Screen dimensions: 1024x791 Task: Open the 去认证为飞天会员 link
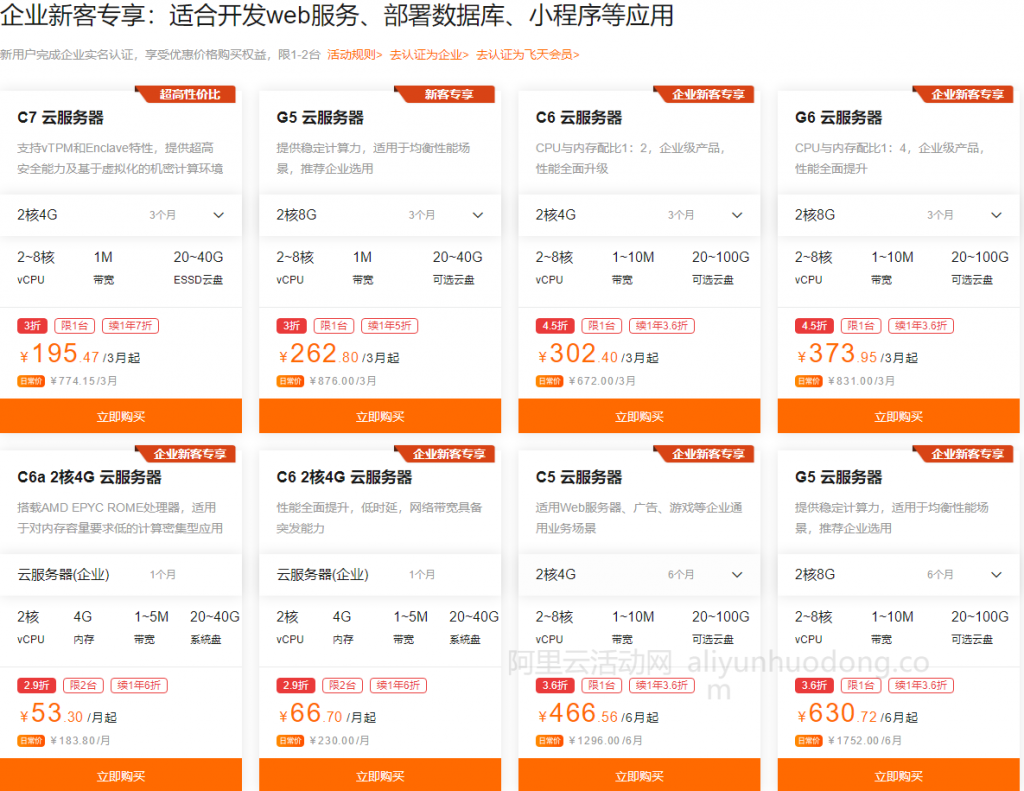528,55
